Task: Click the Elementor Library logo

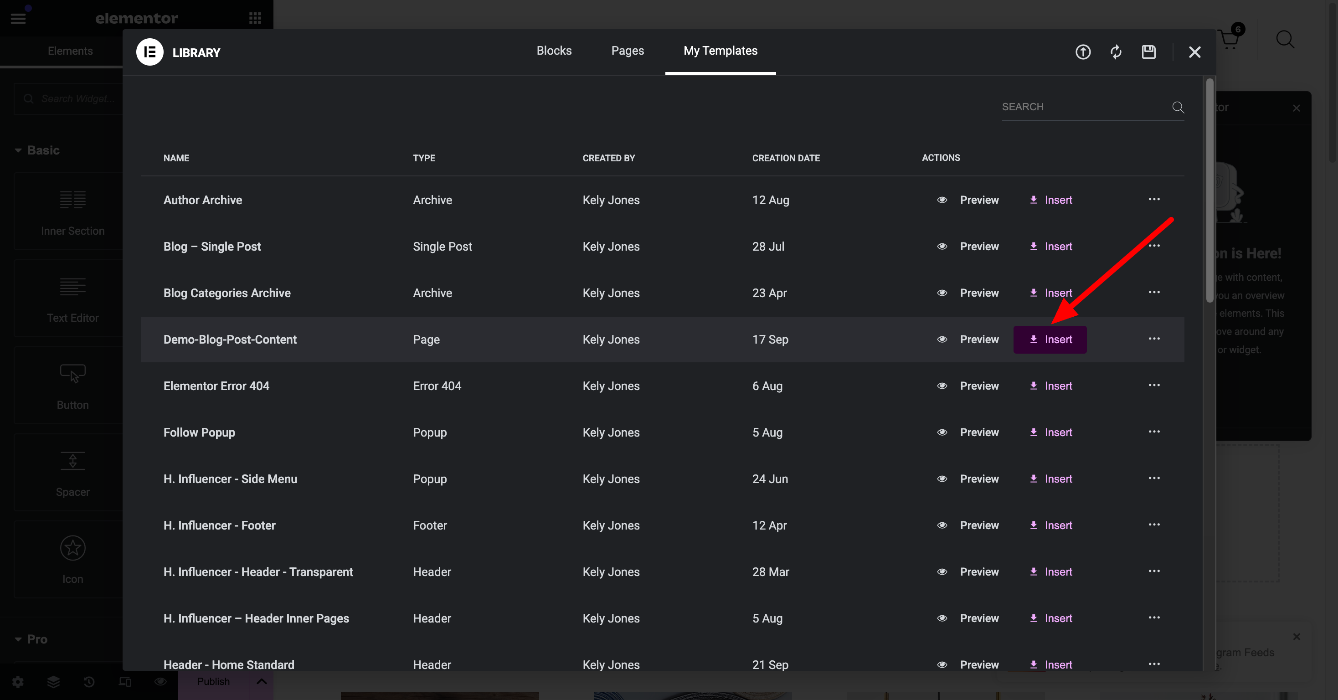Action: click(150, 52)
